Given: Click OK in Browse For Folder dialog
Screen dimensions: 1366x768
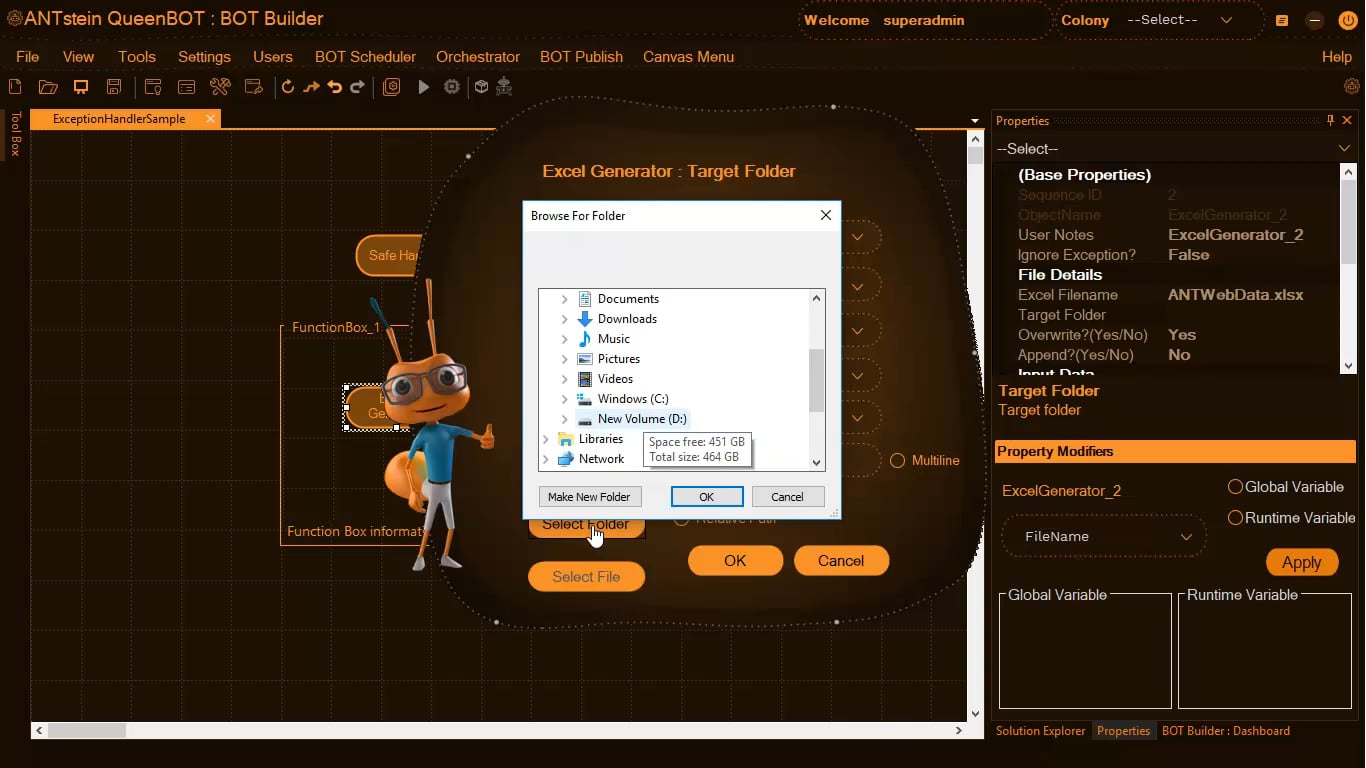Looking at the screenshot, I should (x=707, y=497).
